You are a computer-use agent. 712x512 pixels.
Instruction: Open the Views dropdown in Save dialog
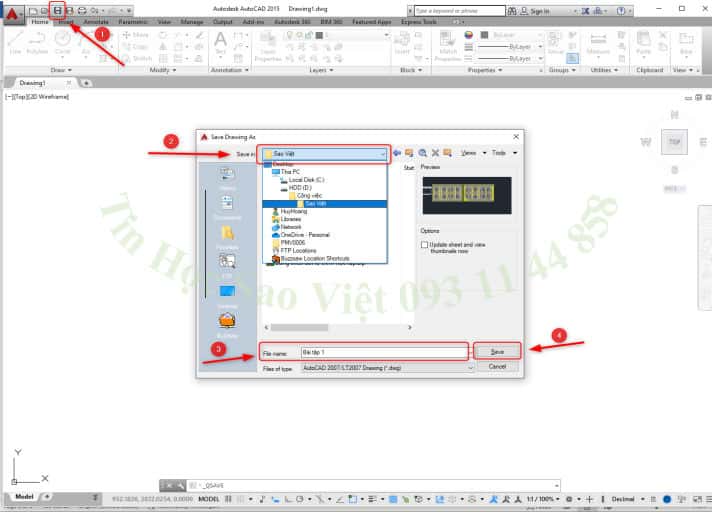[x=473, y=153]
